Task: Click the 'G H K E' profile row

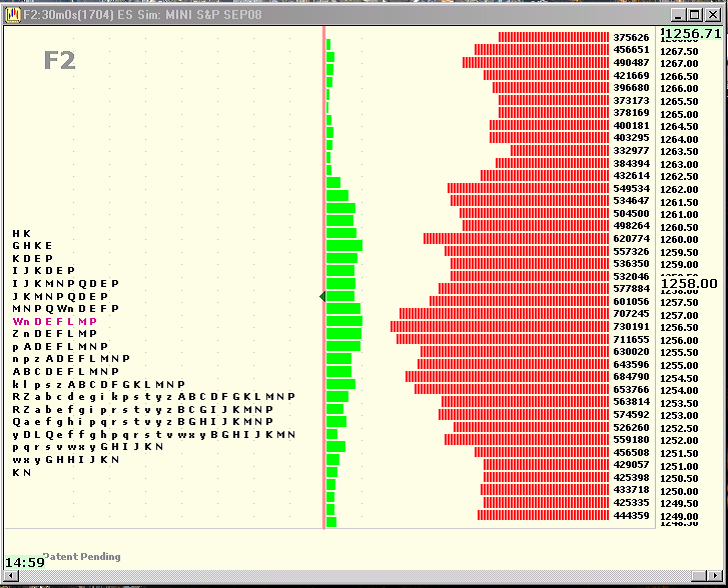Action: pos(32,246)
